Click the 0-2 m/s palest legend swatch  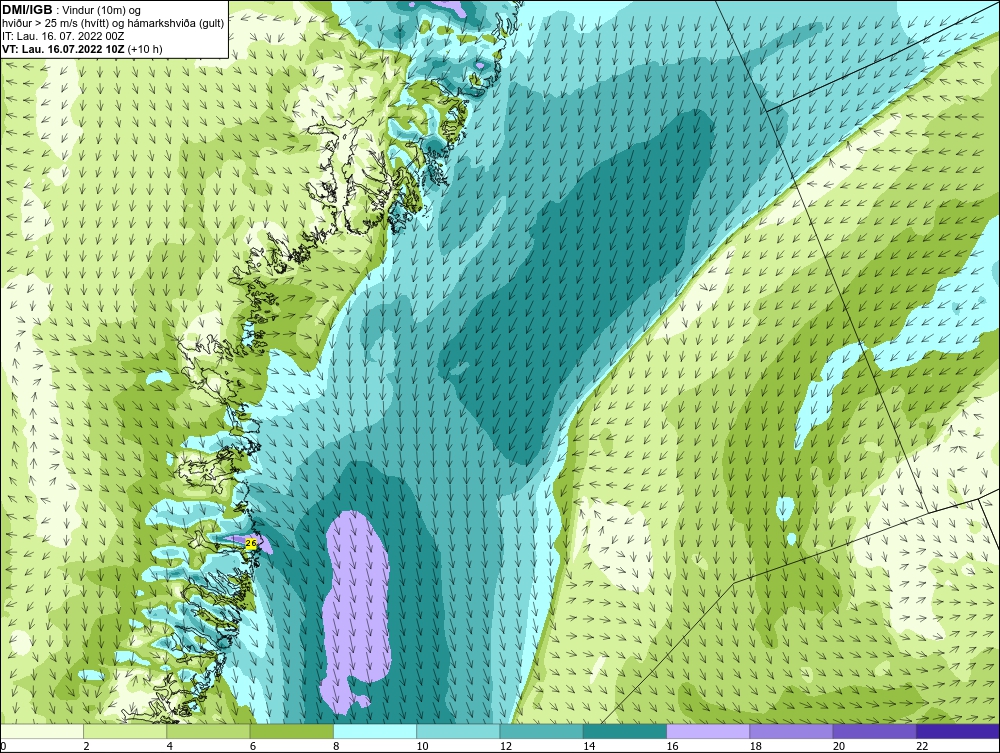coord(42,731)
